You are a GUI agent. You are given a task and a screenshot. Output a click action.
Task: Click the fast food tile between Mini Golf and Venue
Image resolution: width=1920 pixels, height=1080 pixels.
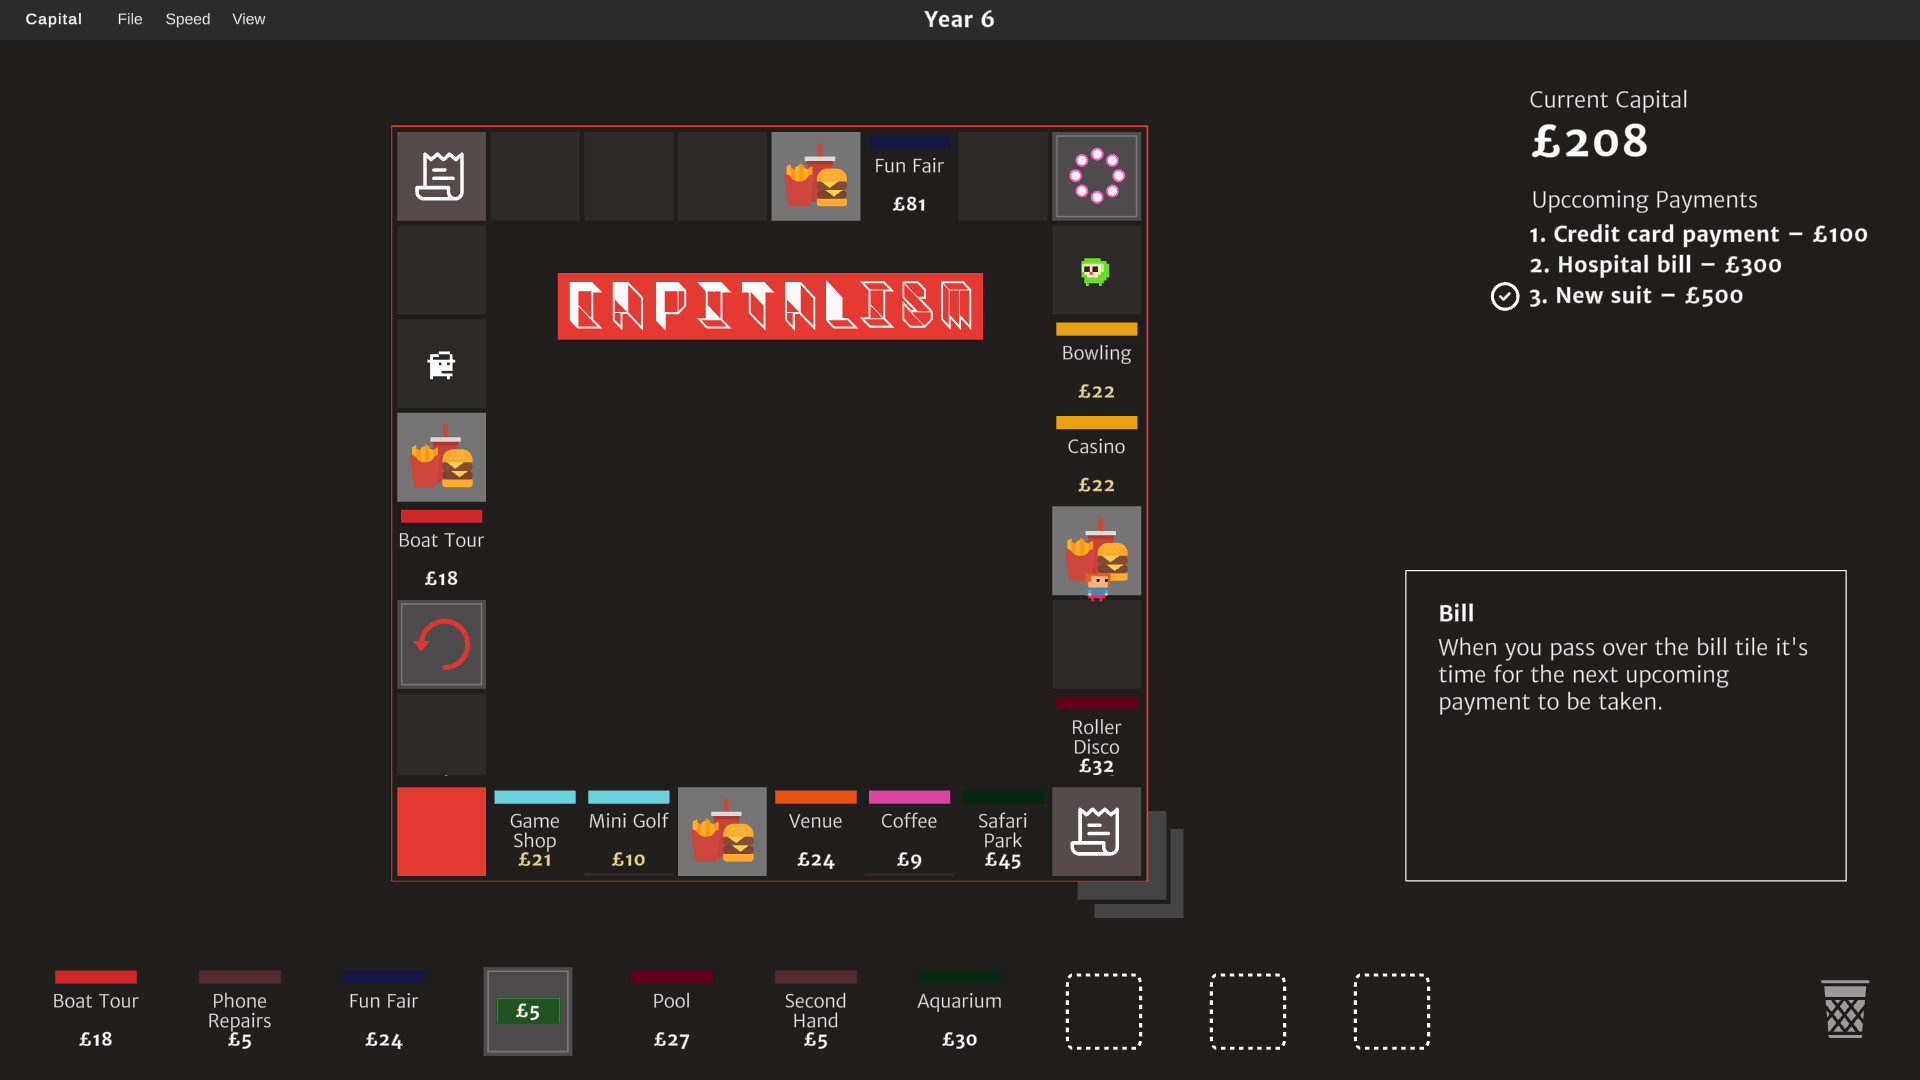tap(722, 831)
